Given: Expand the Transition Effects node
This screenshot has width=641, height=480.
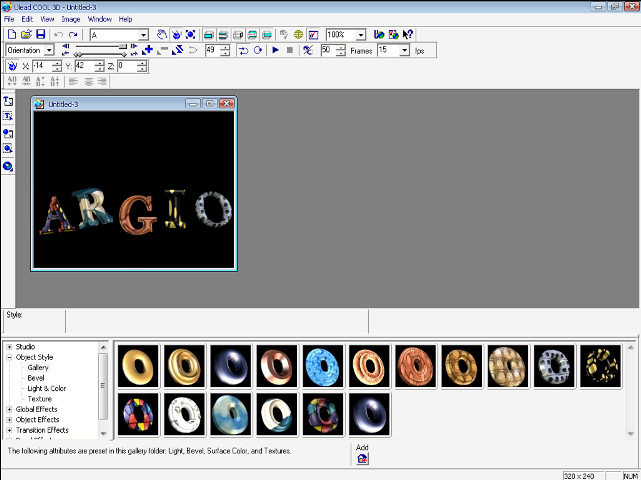Looking at the screenshot, I should (x=9, y=430).
